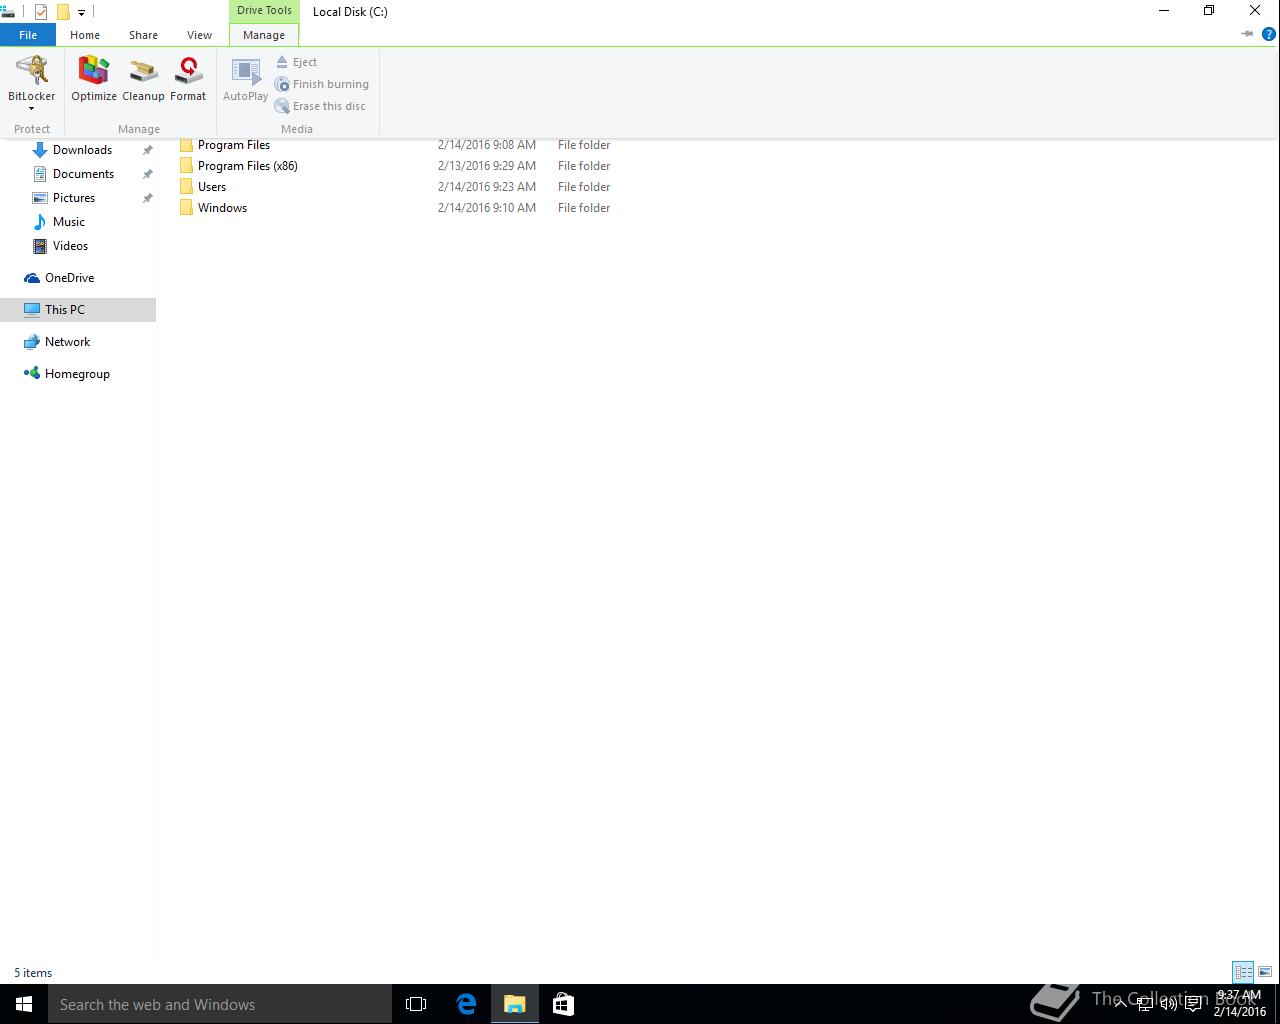The image size is (1280, 1024).
Task: Open Help with the question mark icon
Action: (1269, 34)
